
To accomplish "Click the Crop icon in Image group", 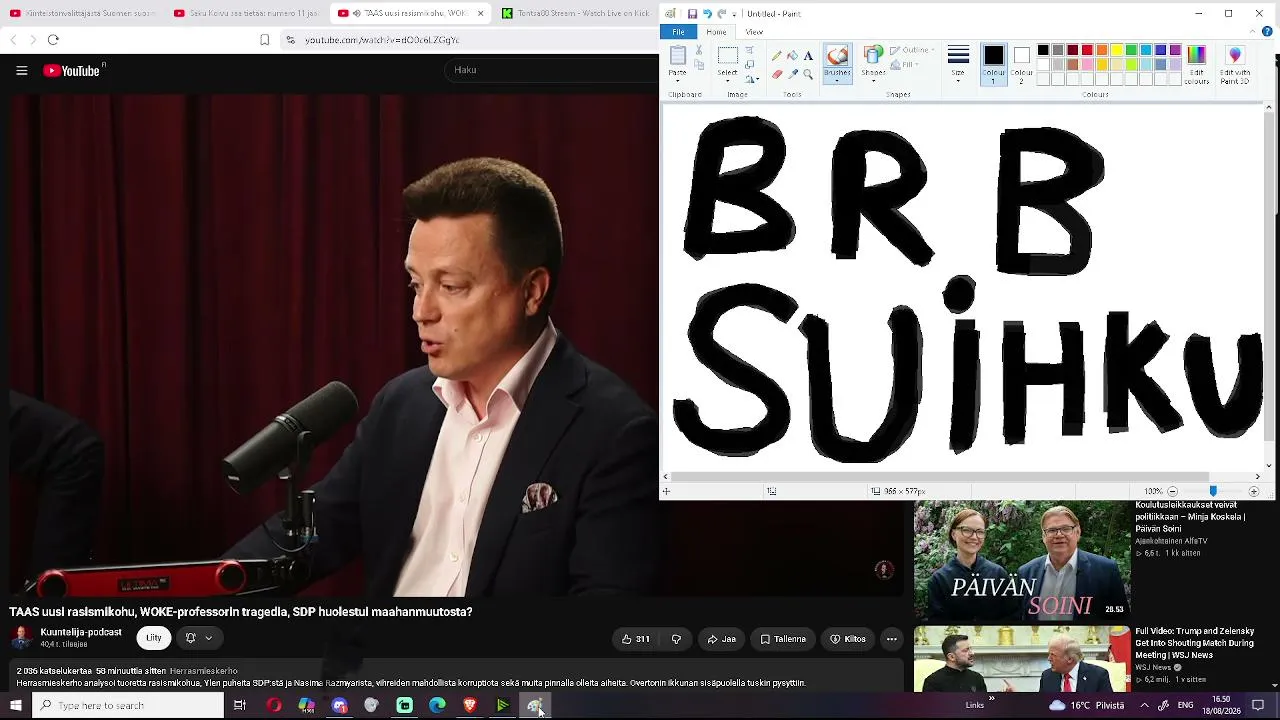I will pyautogui.click(x=749, y=50).
